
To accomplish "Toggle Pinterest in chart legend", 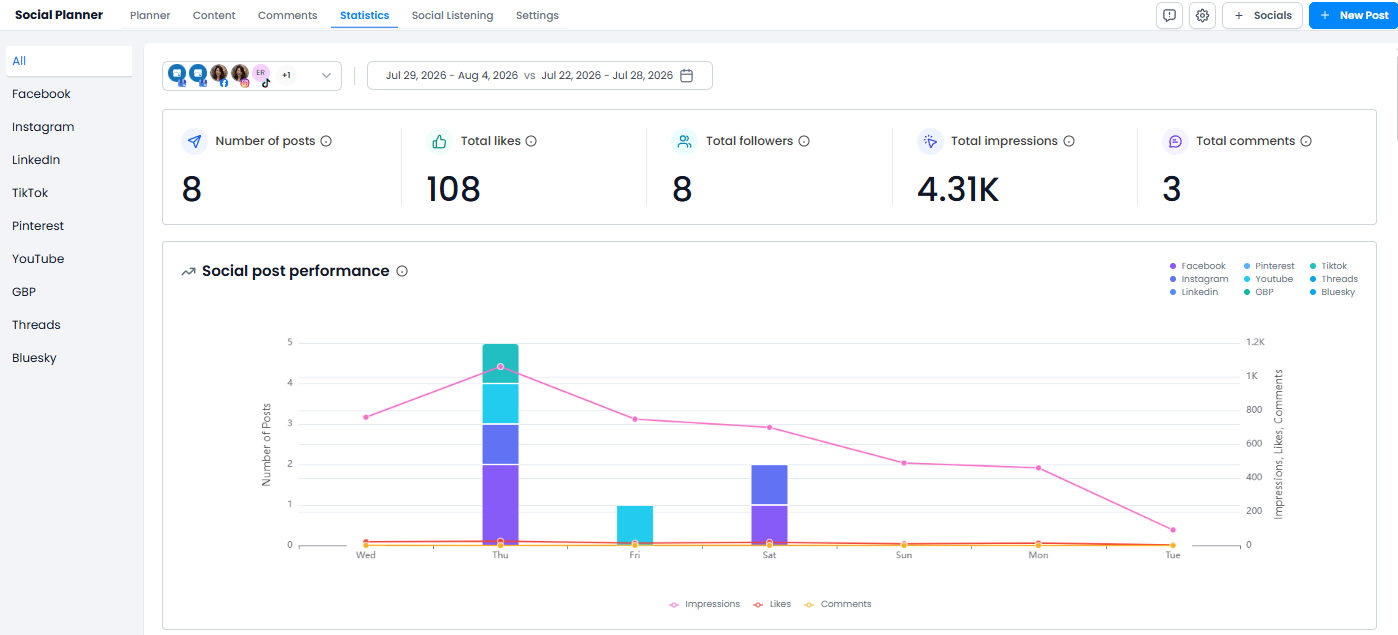I will pos(1269,266).
